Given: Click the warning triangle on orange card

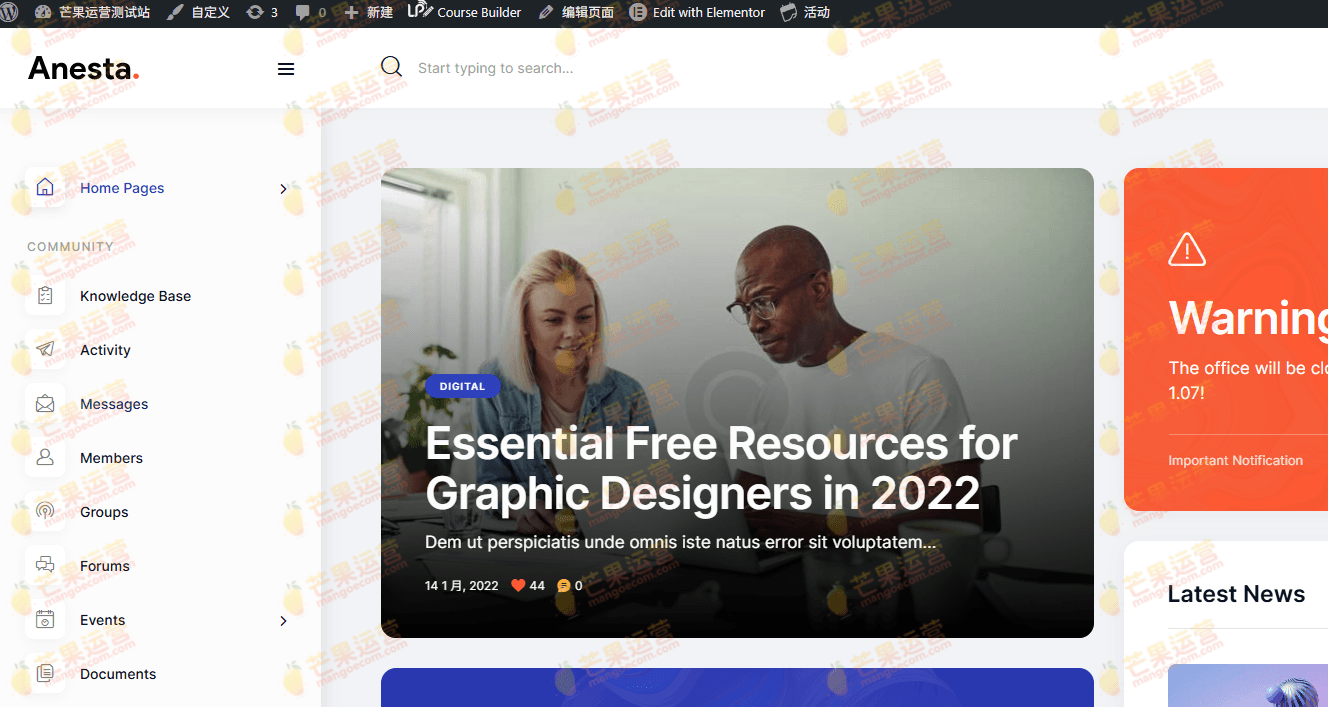Looking at the screenshot, I should coord(1187,249).
